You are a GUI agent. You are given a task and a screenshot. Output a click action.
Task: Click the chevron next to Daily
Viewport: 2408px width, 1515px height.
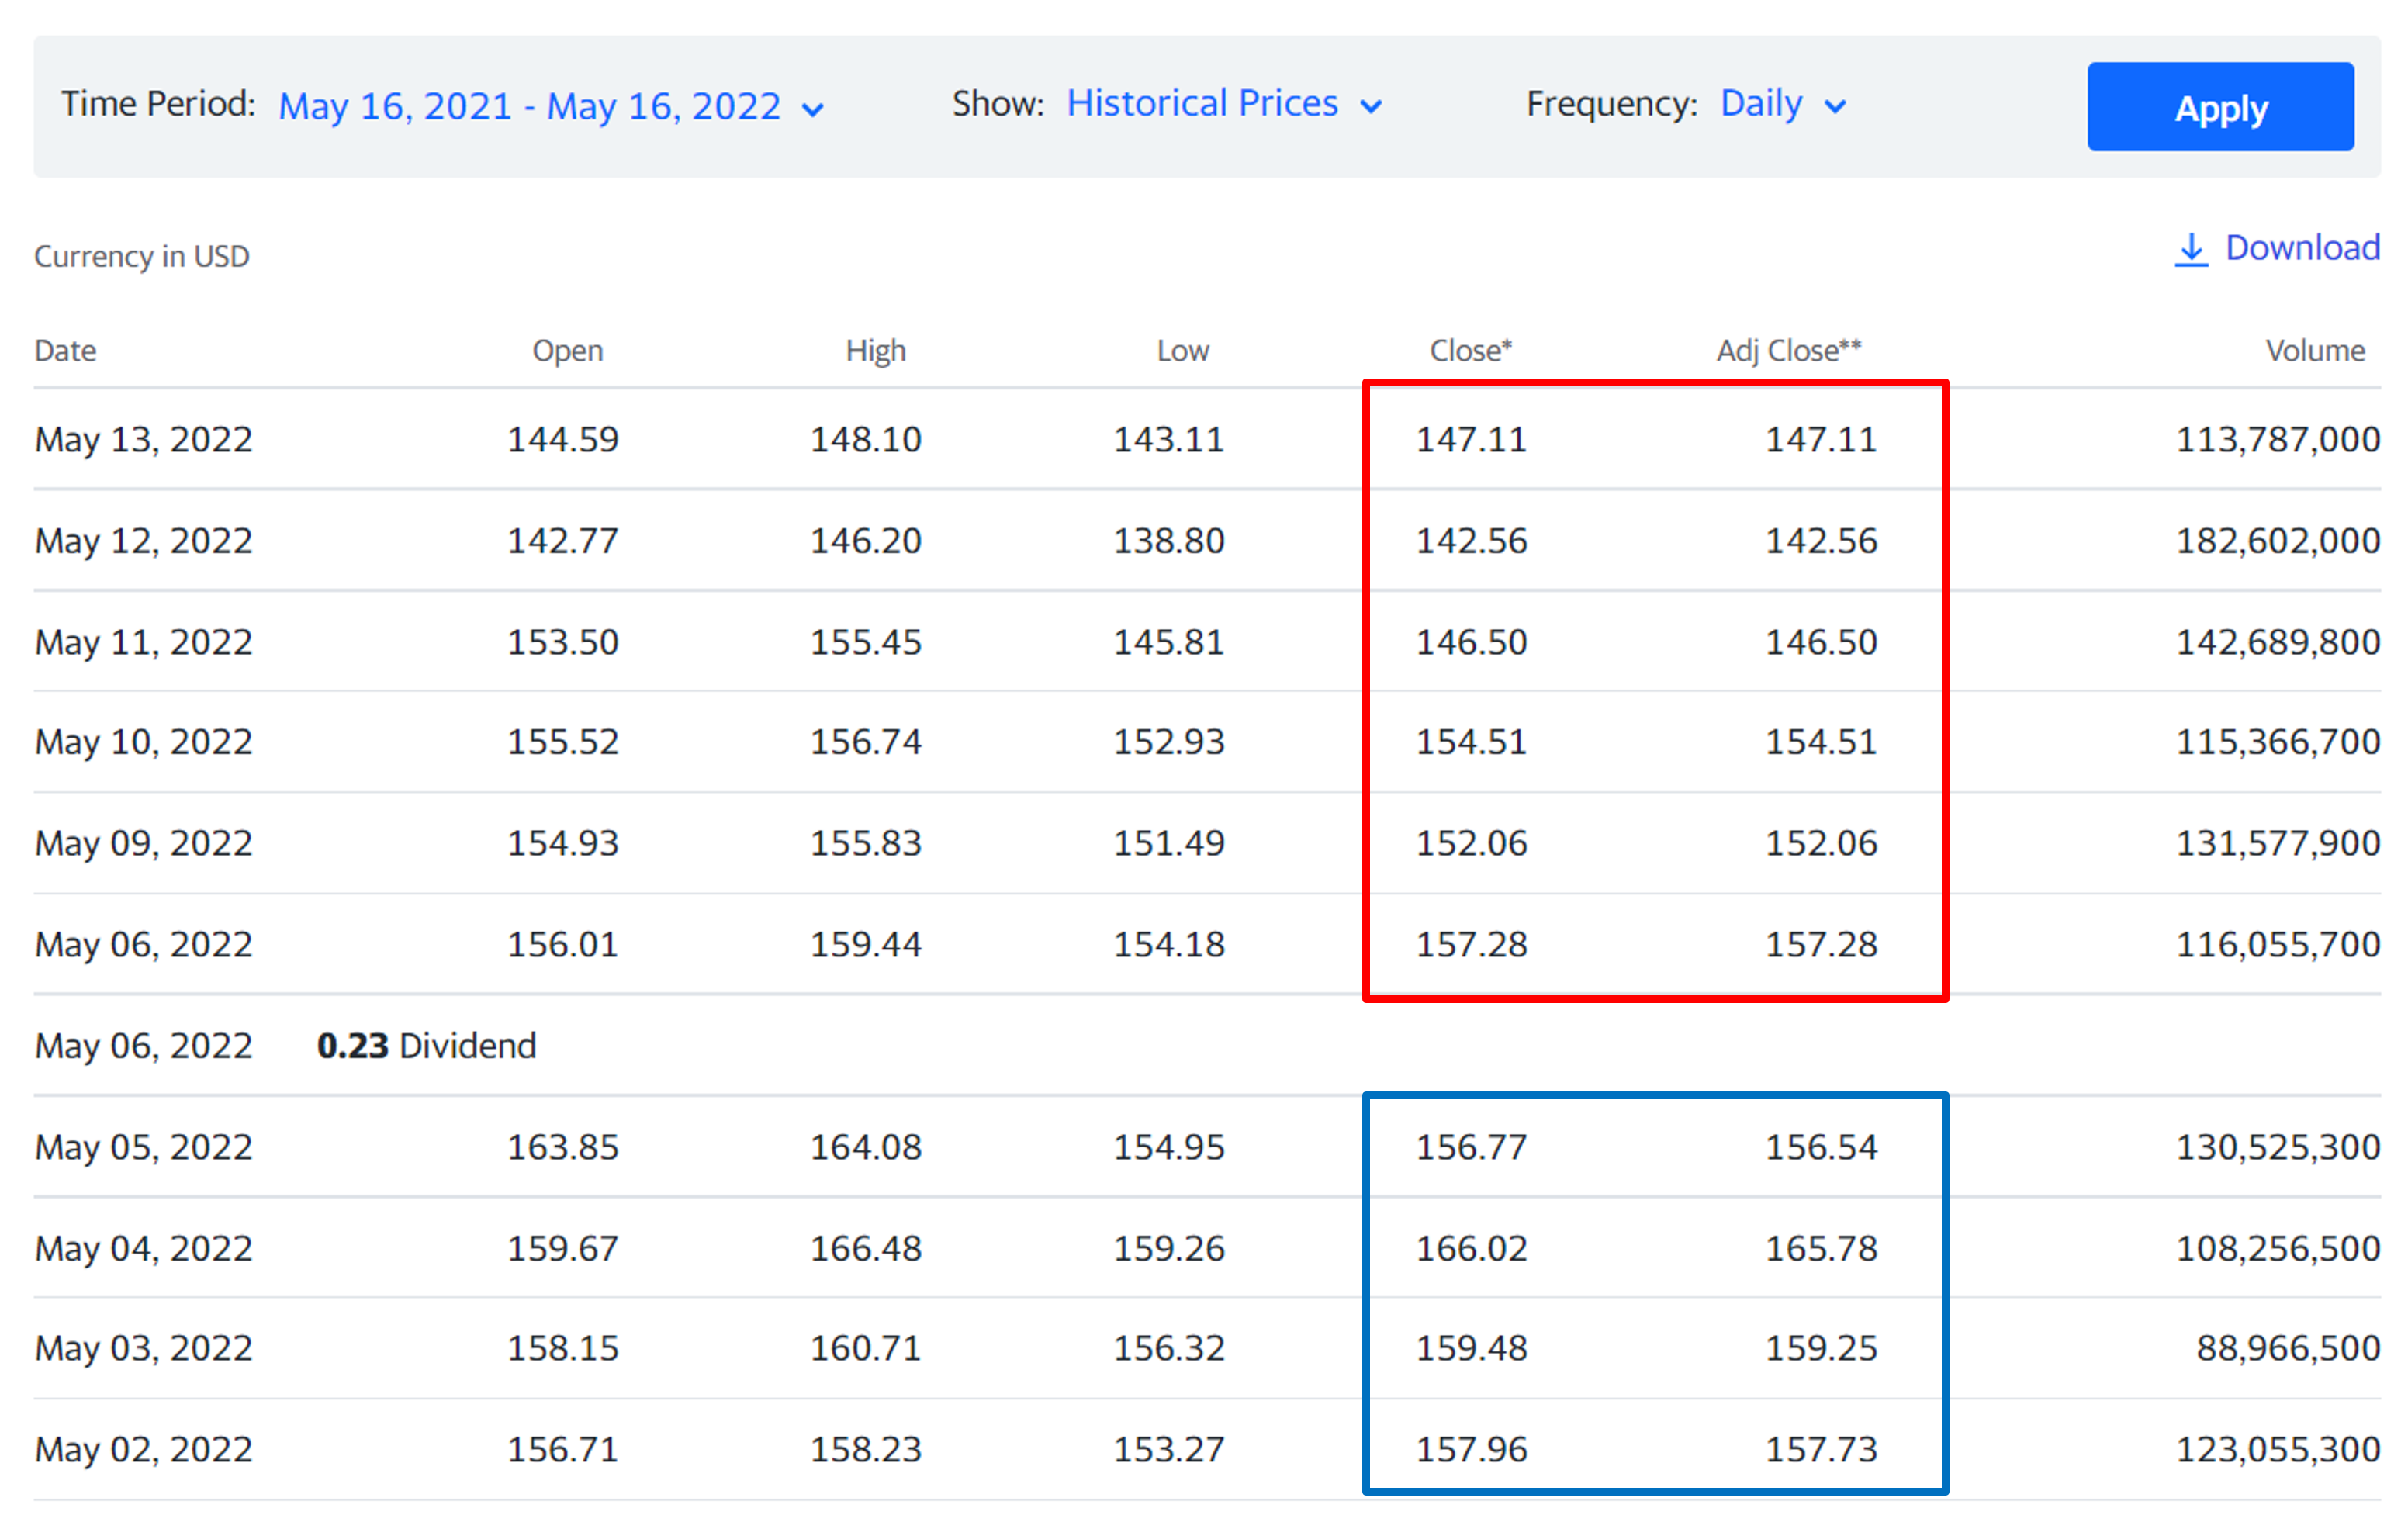pyautogui.click(x=1835, y=106)
